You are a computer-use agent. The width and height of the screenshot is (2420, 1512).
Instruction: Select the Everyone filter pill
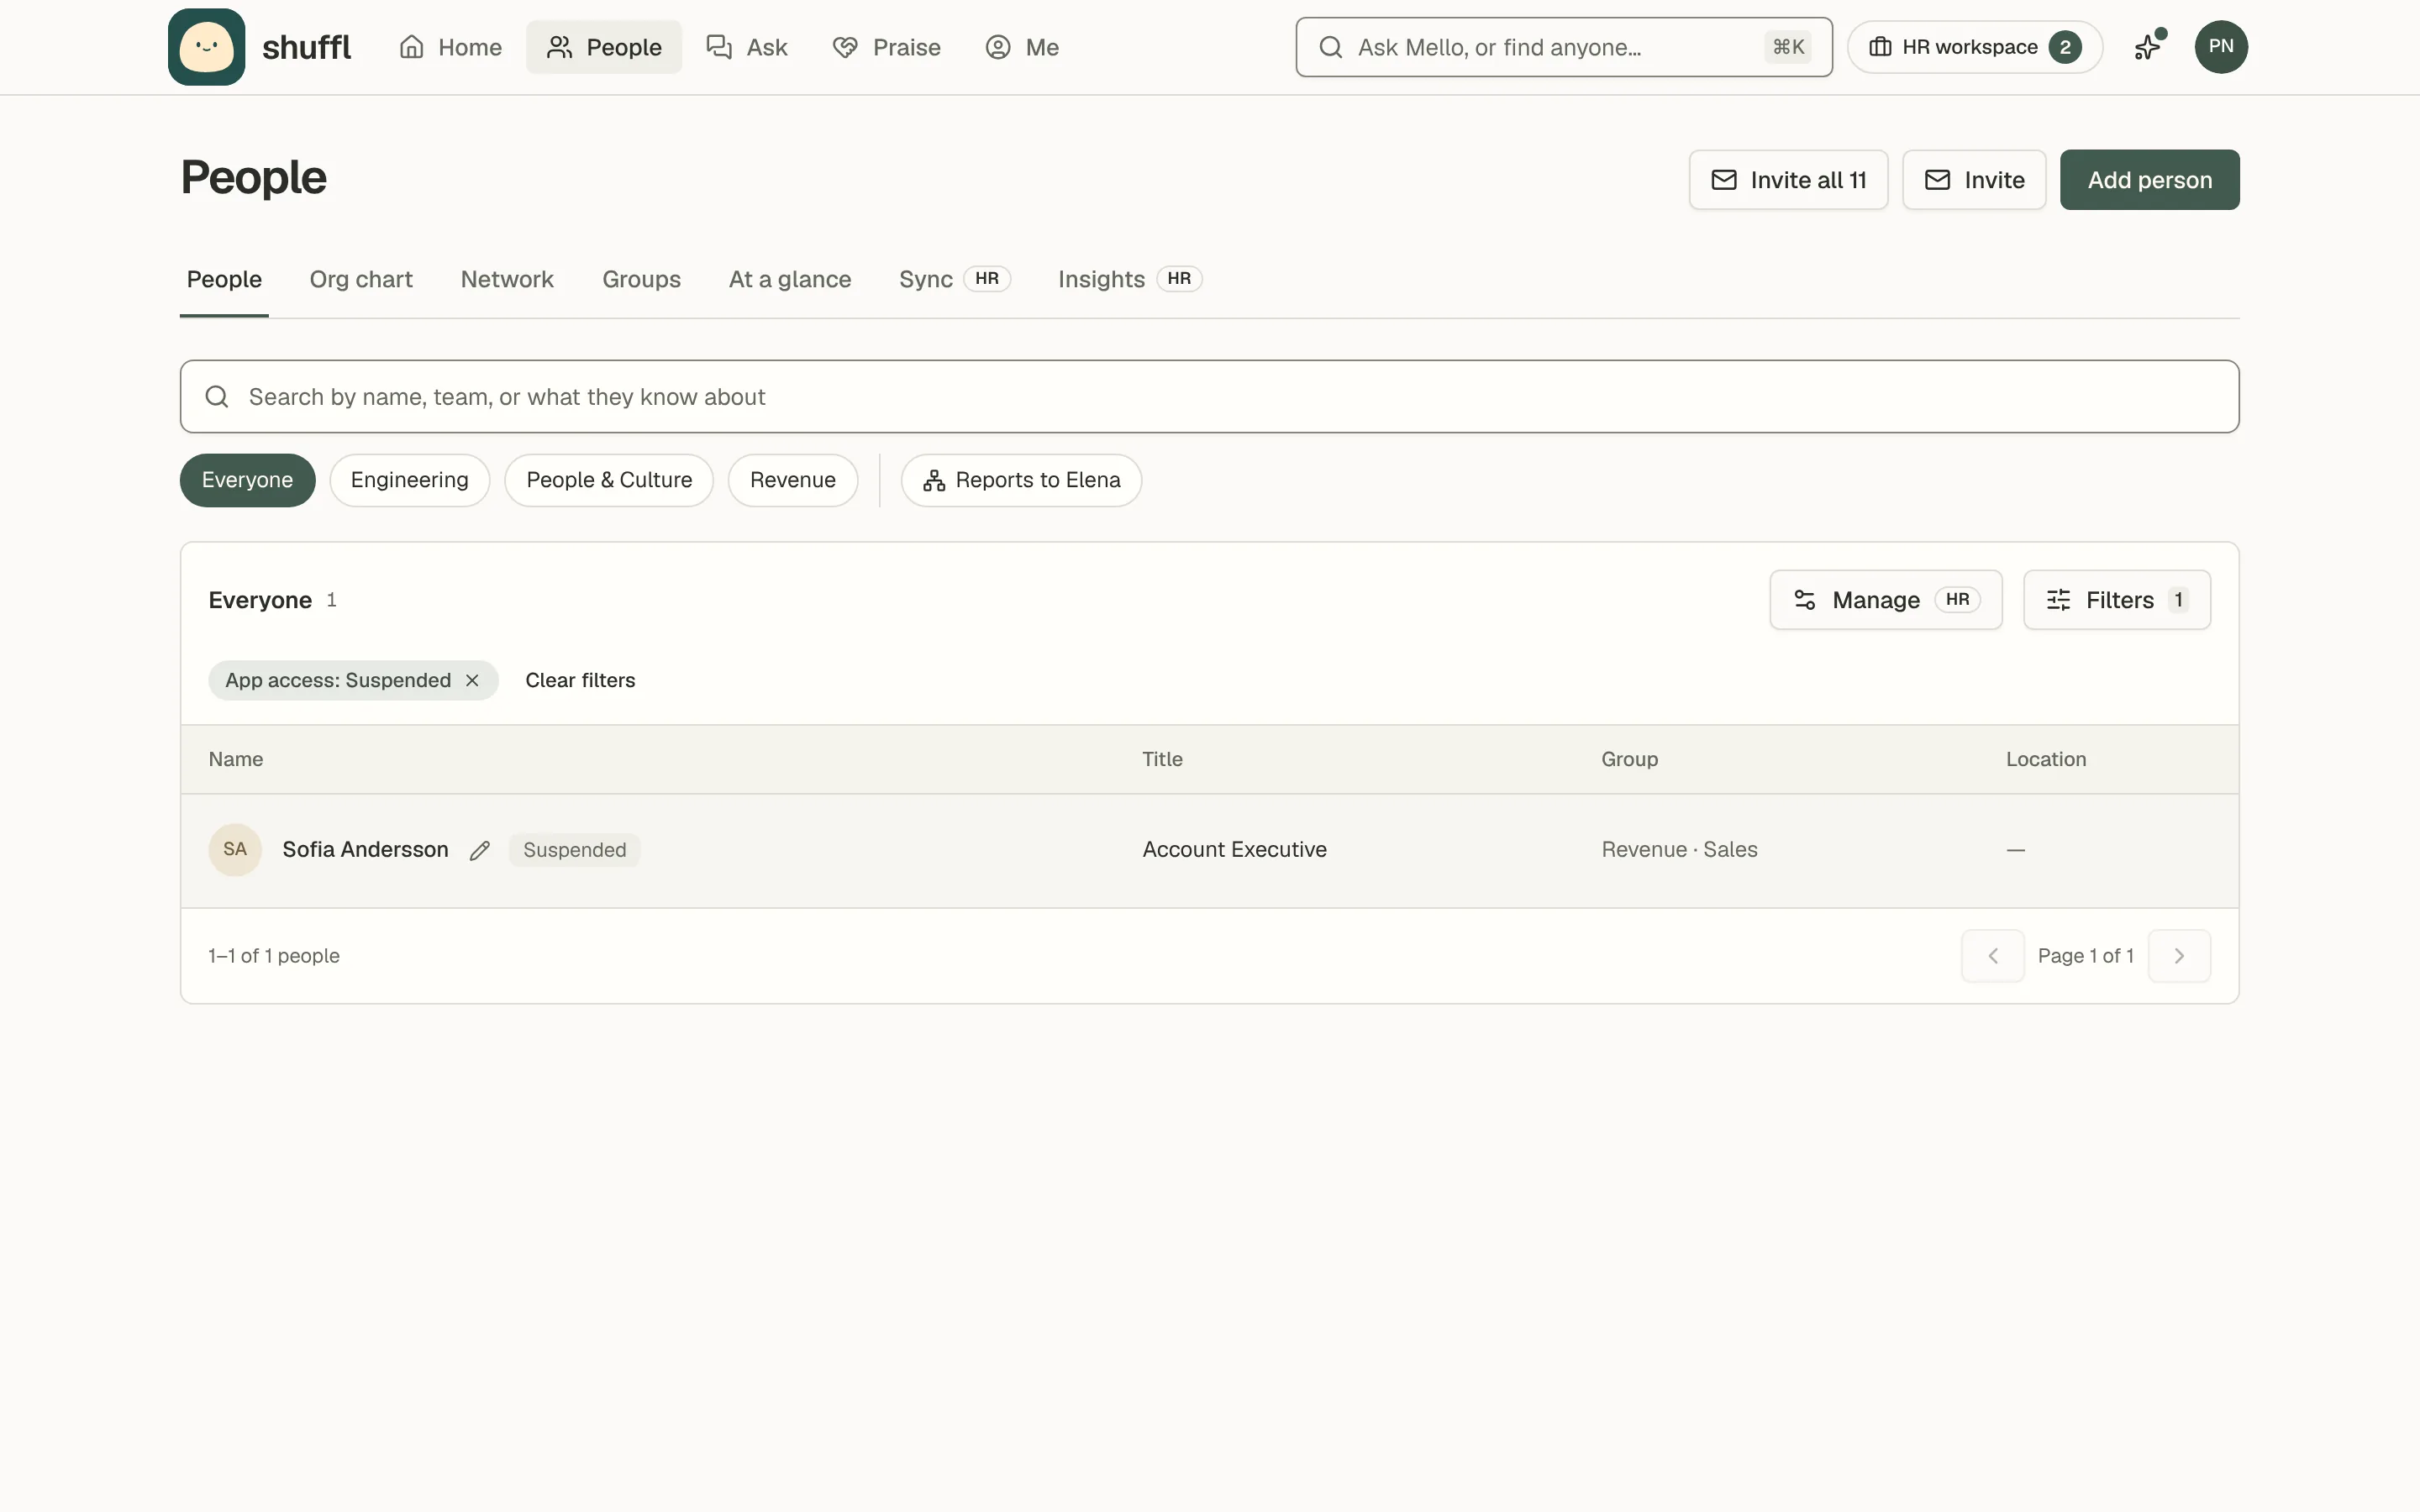click(x=247, y=480)
